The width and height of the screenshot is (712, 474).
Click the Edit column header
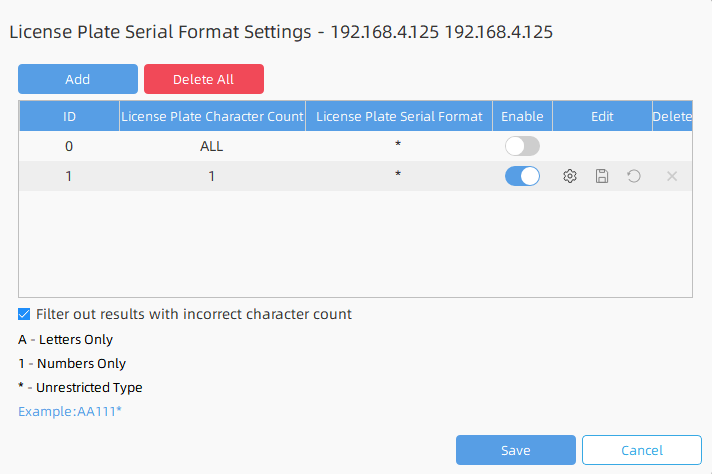602,116
